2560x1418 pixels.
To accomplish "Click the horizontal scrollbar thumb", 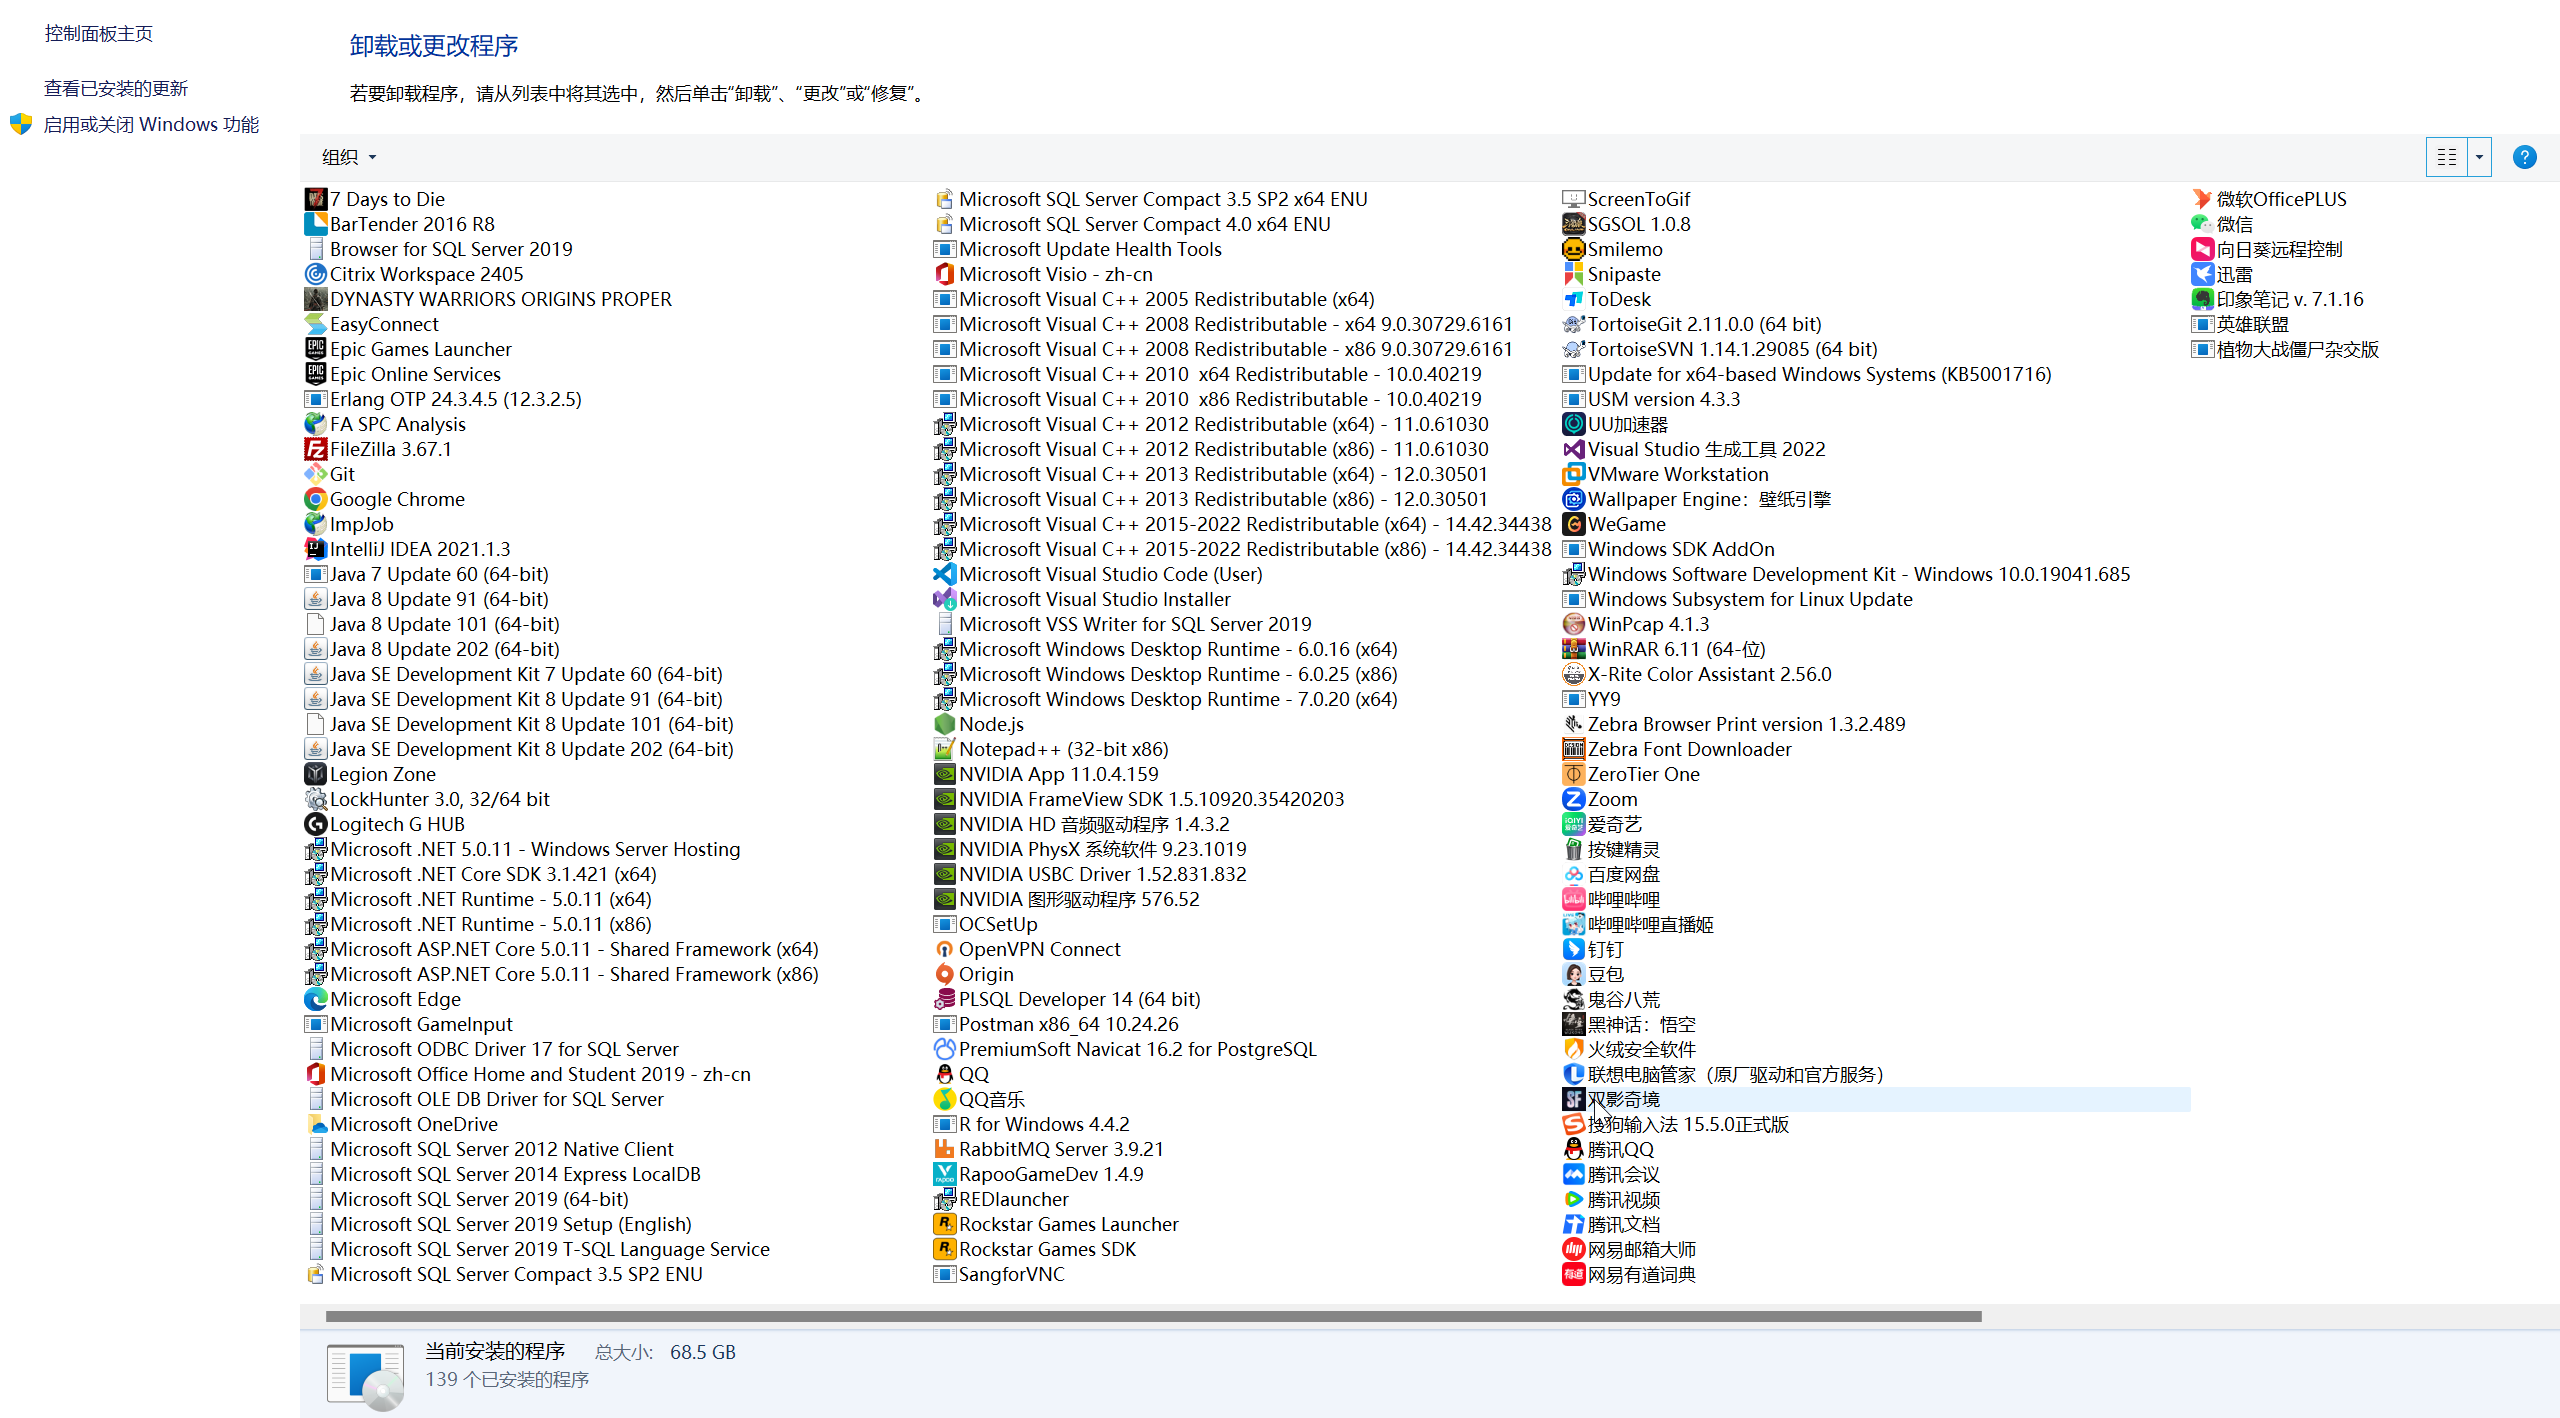I will click(1153, 1316).
